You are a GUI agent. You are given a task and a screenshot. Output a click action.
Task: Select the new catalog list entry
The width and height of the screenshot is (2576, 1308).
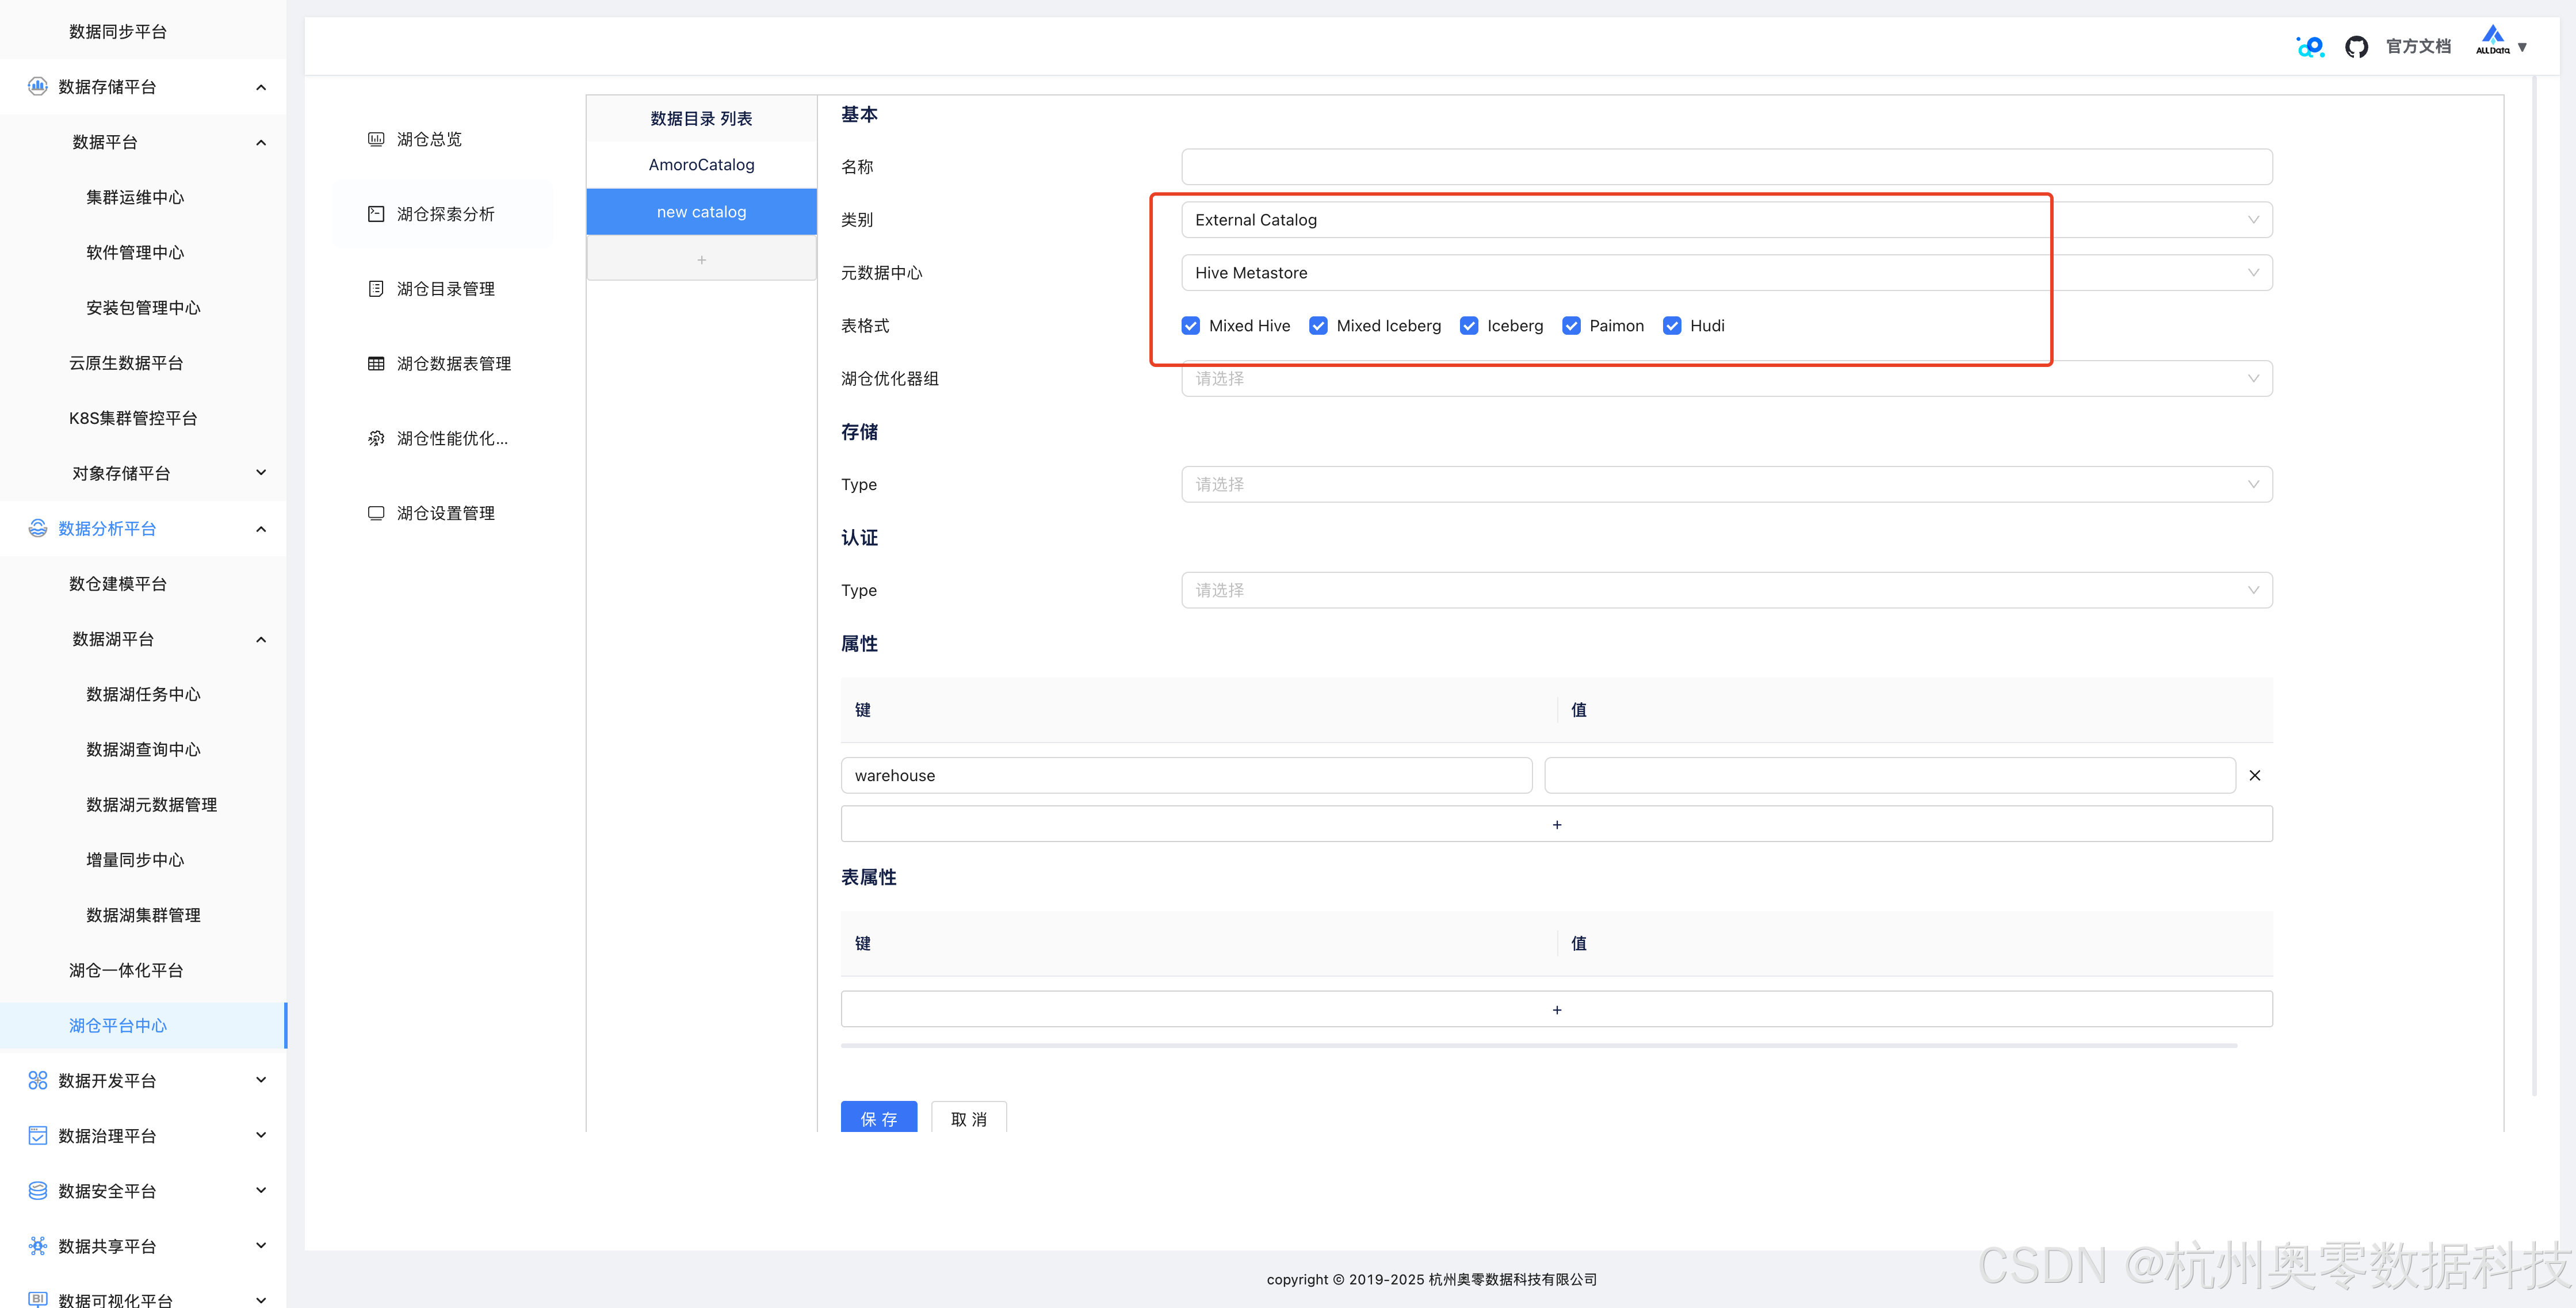click(702, 212)
